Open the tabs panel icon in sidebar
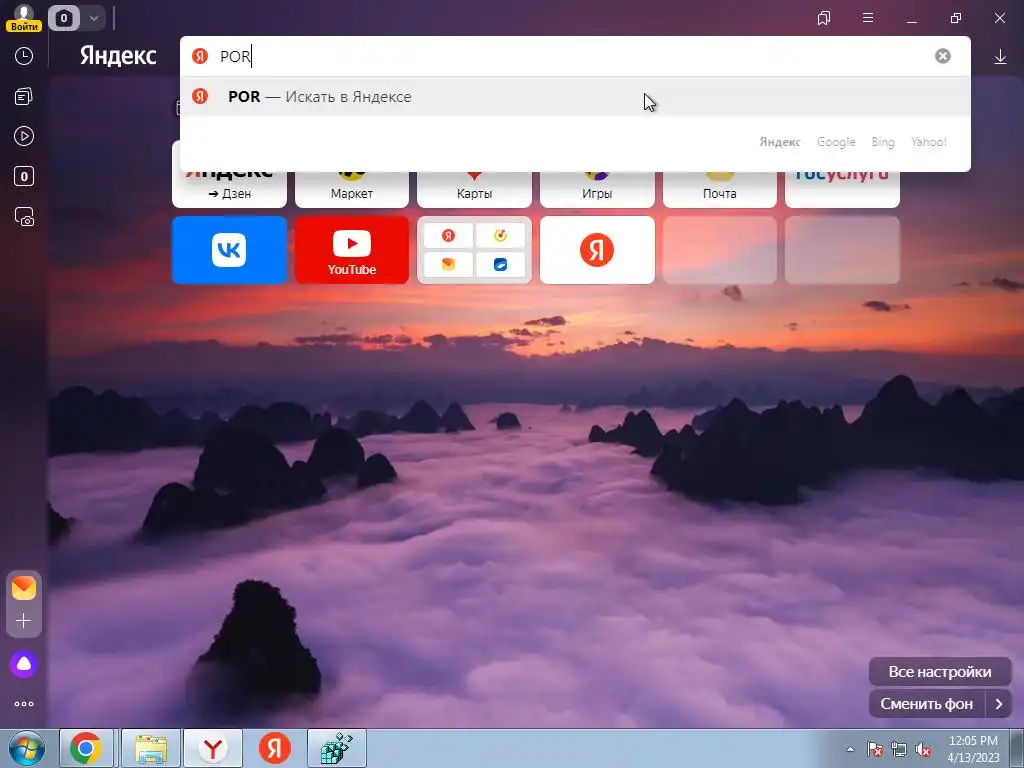The width and height of the screenshot is (1024, 768). (24, 97)
